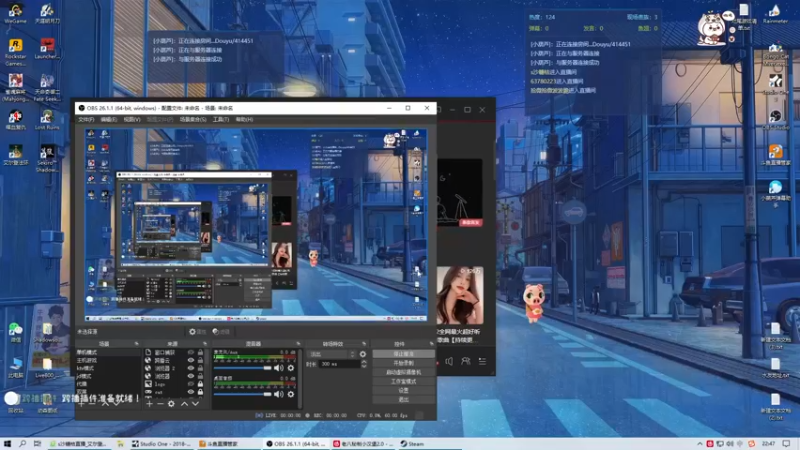Enable 工作室模式 studio mode button
Viewport: 800px width, 450px height.
click(404, 381)
